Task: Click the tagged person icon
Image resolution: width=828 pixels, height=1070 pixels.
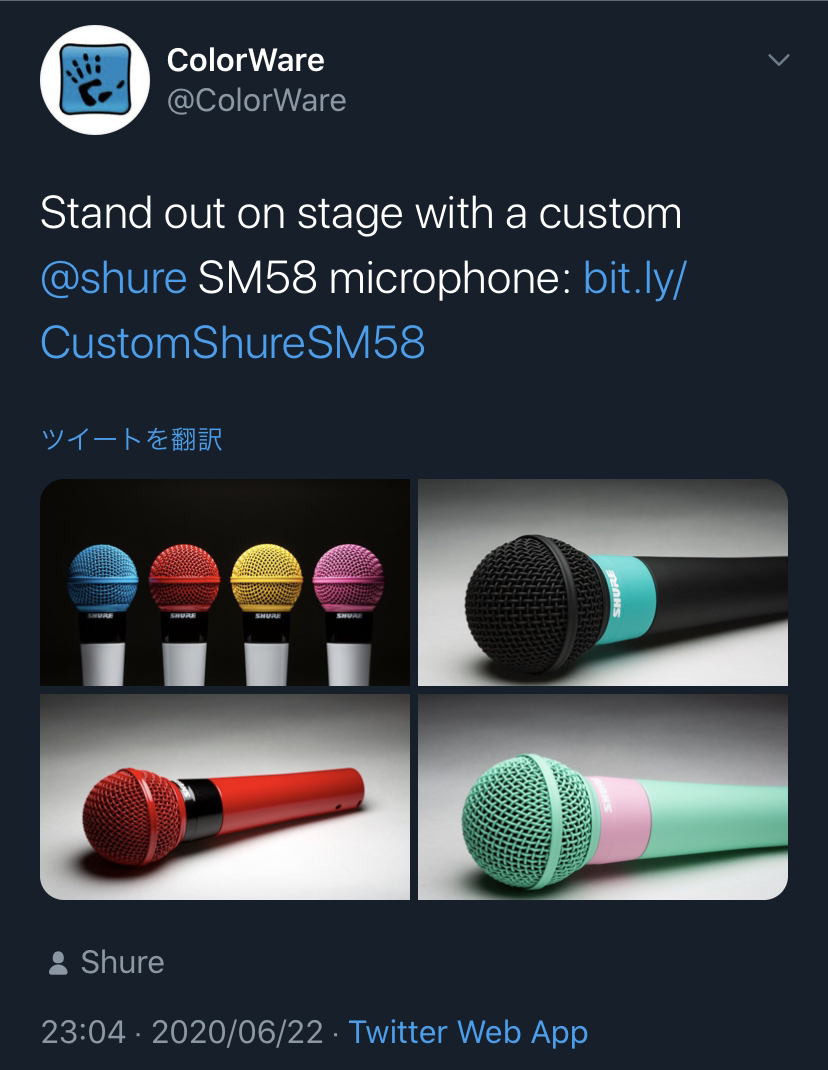Action: pyautogui.click(x=59, y=963)
